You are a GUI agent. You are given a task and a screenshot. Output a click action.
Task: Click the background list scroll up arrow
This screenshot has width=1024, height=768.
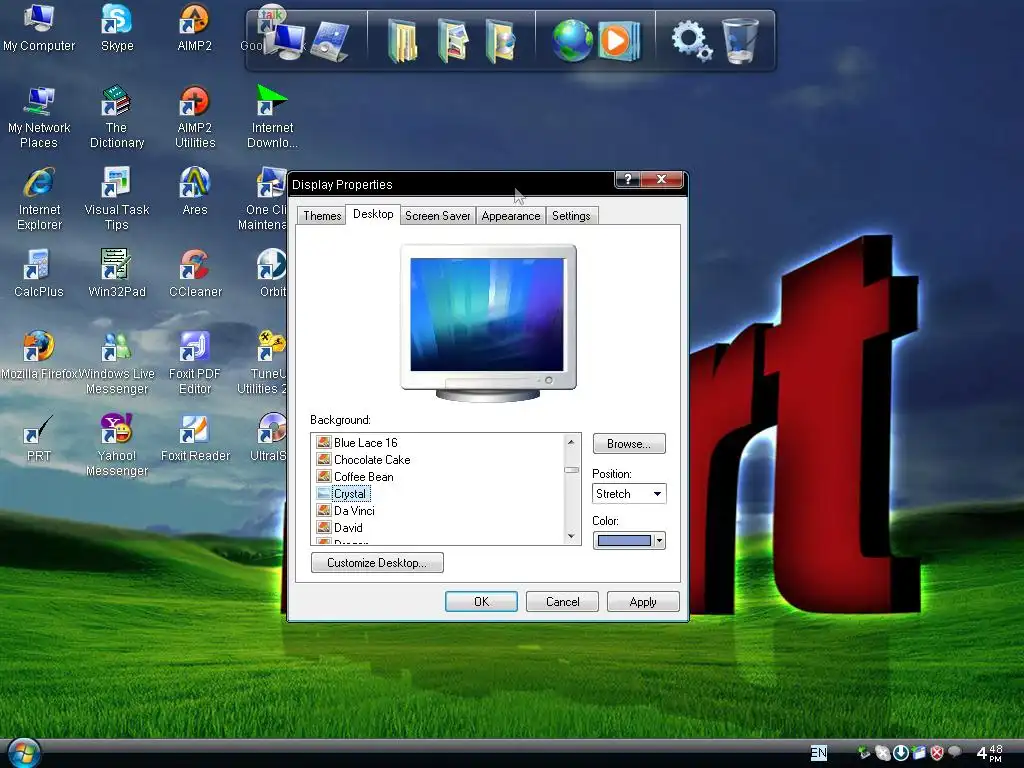(x=571, y=442)
